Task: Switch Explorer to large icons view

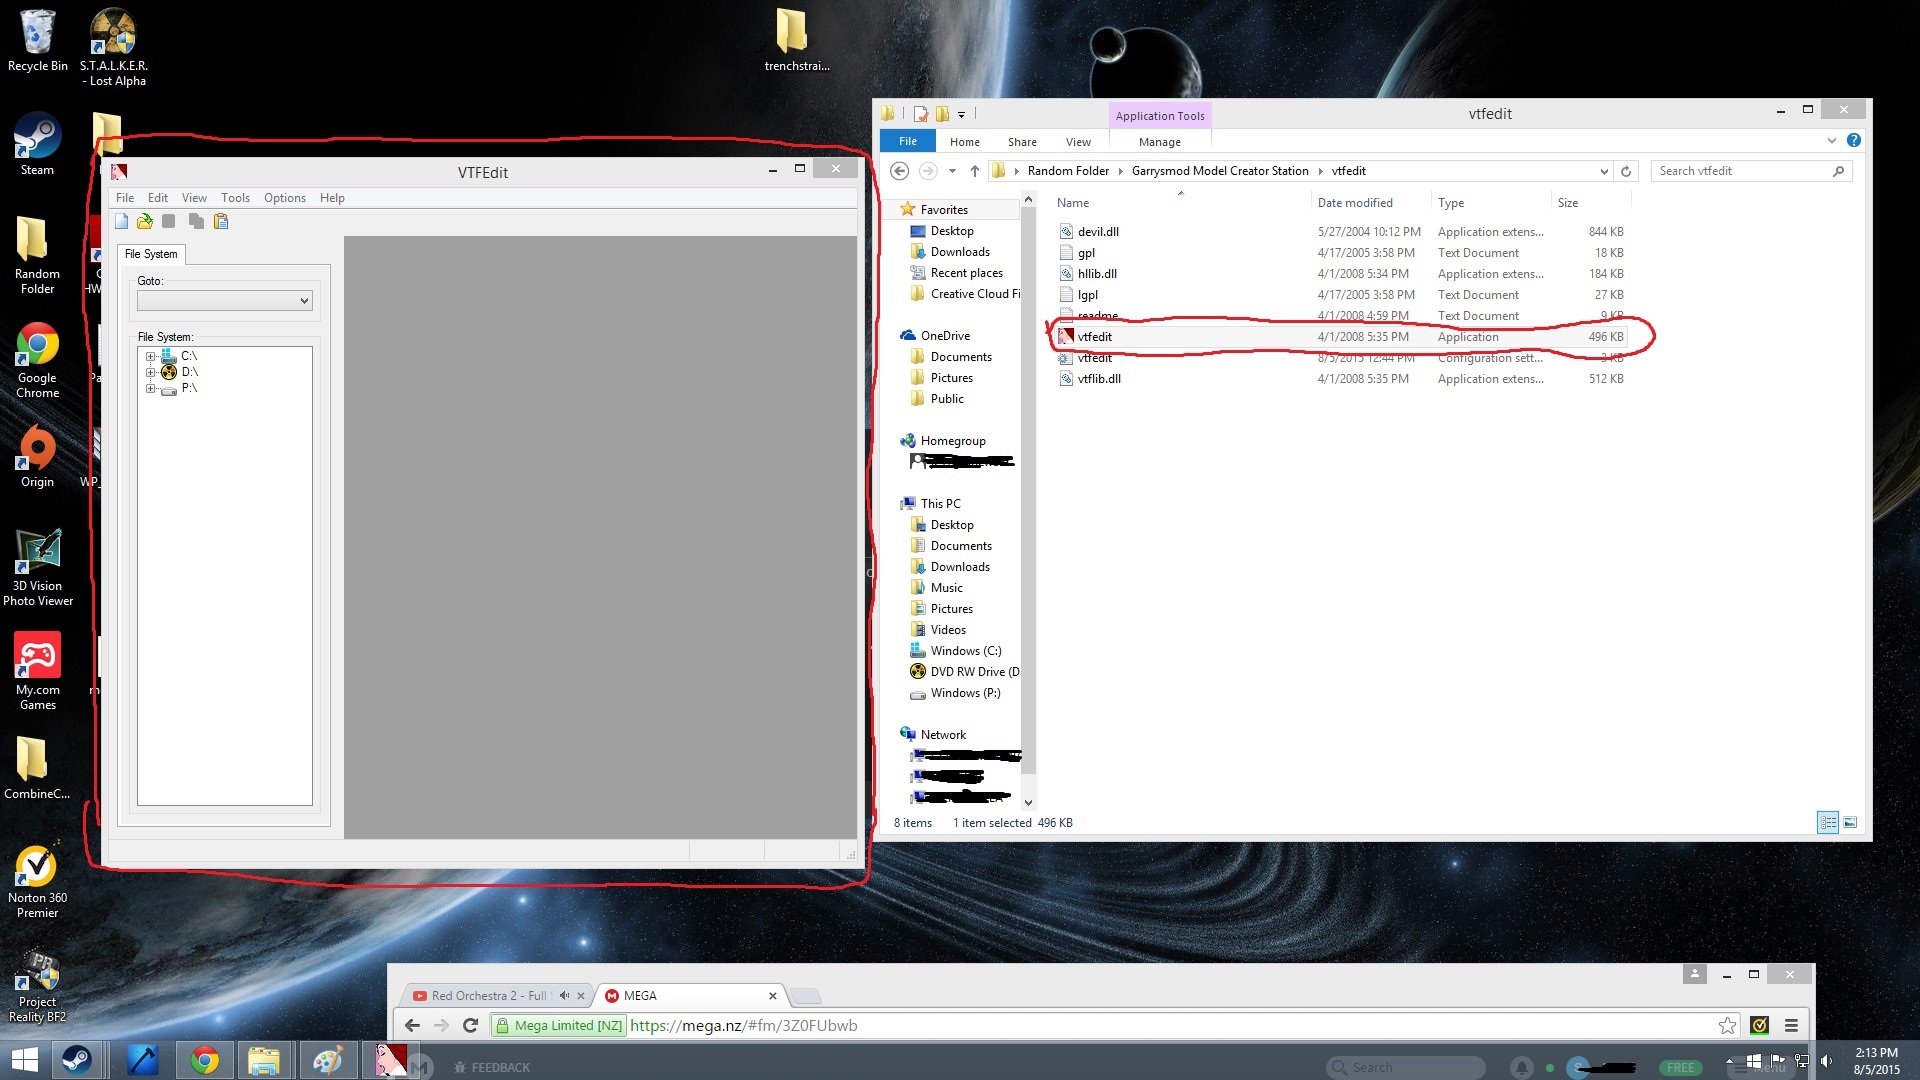Action: [x=1849, y=823]
